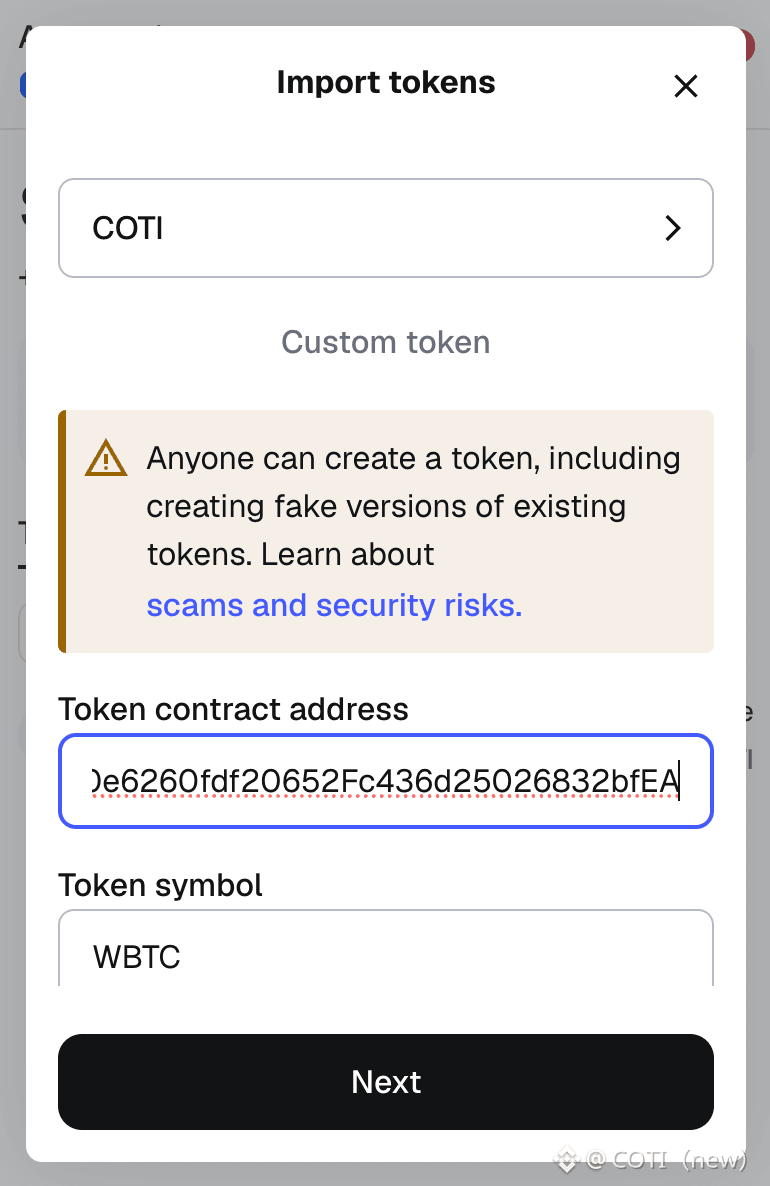770x1186 pixels.
Task: Click the blue badge behind the dialog's left edge
Action: coord(22,85)
